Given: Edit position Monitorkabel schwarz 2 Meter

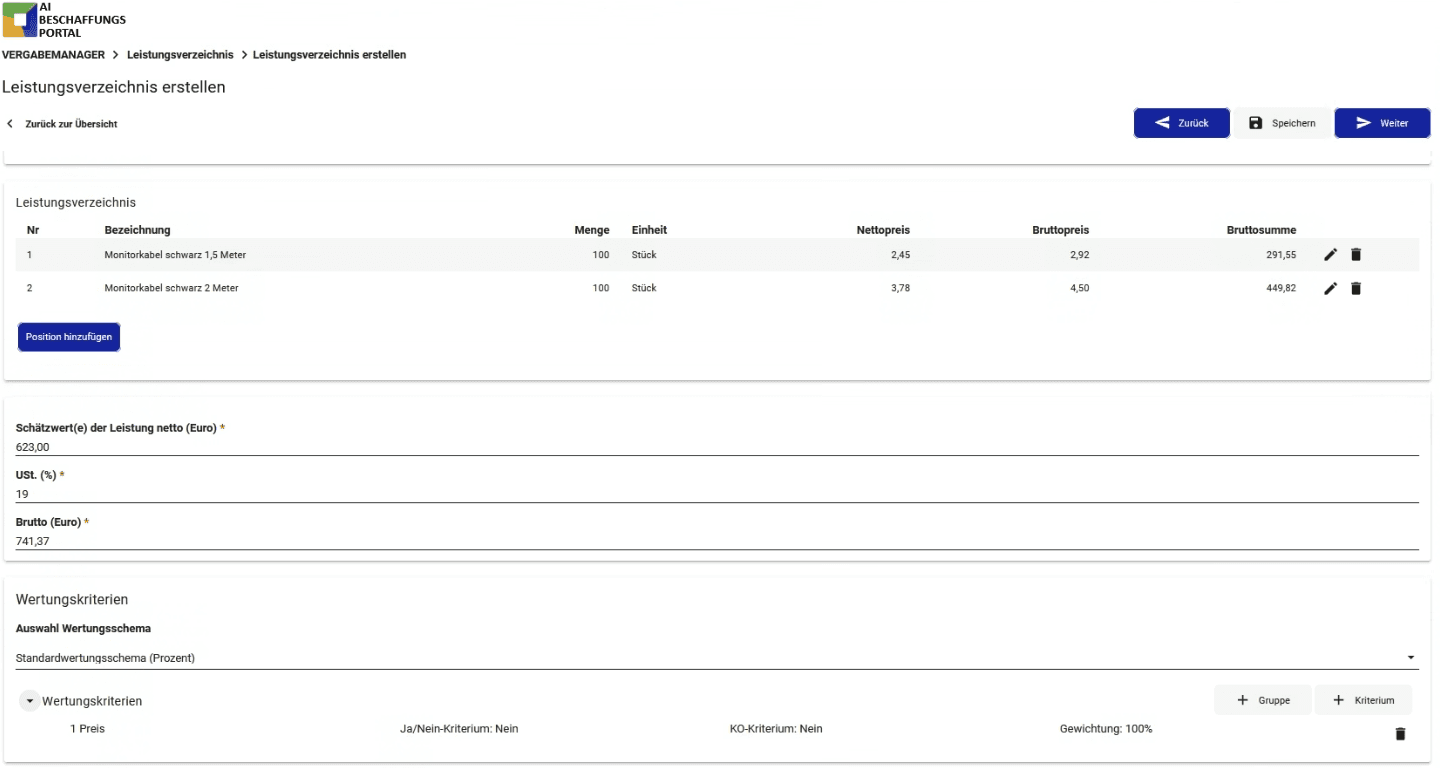Looking at the screenshot, I should coord(1330,288).
